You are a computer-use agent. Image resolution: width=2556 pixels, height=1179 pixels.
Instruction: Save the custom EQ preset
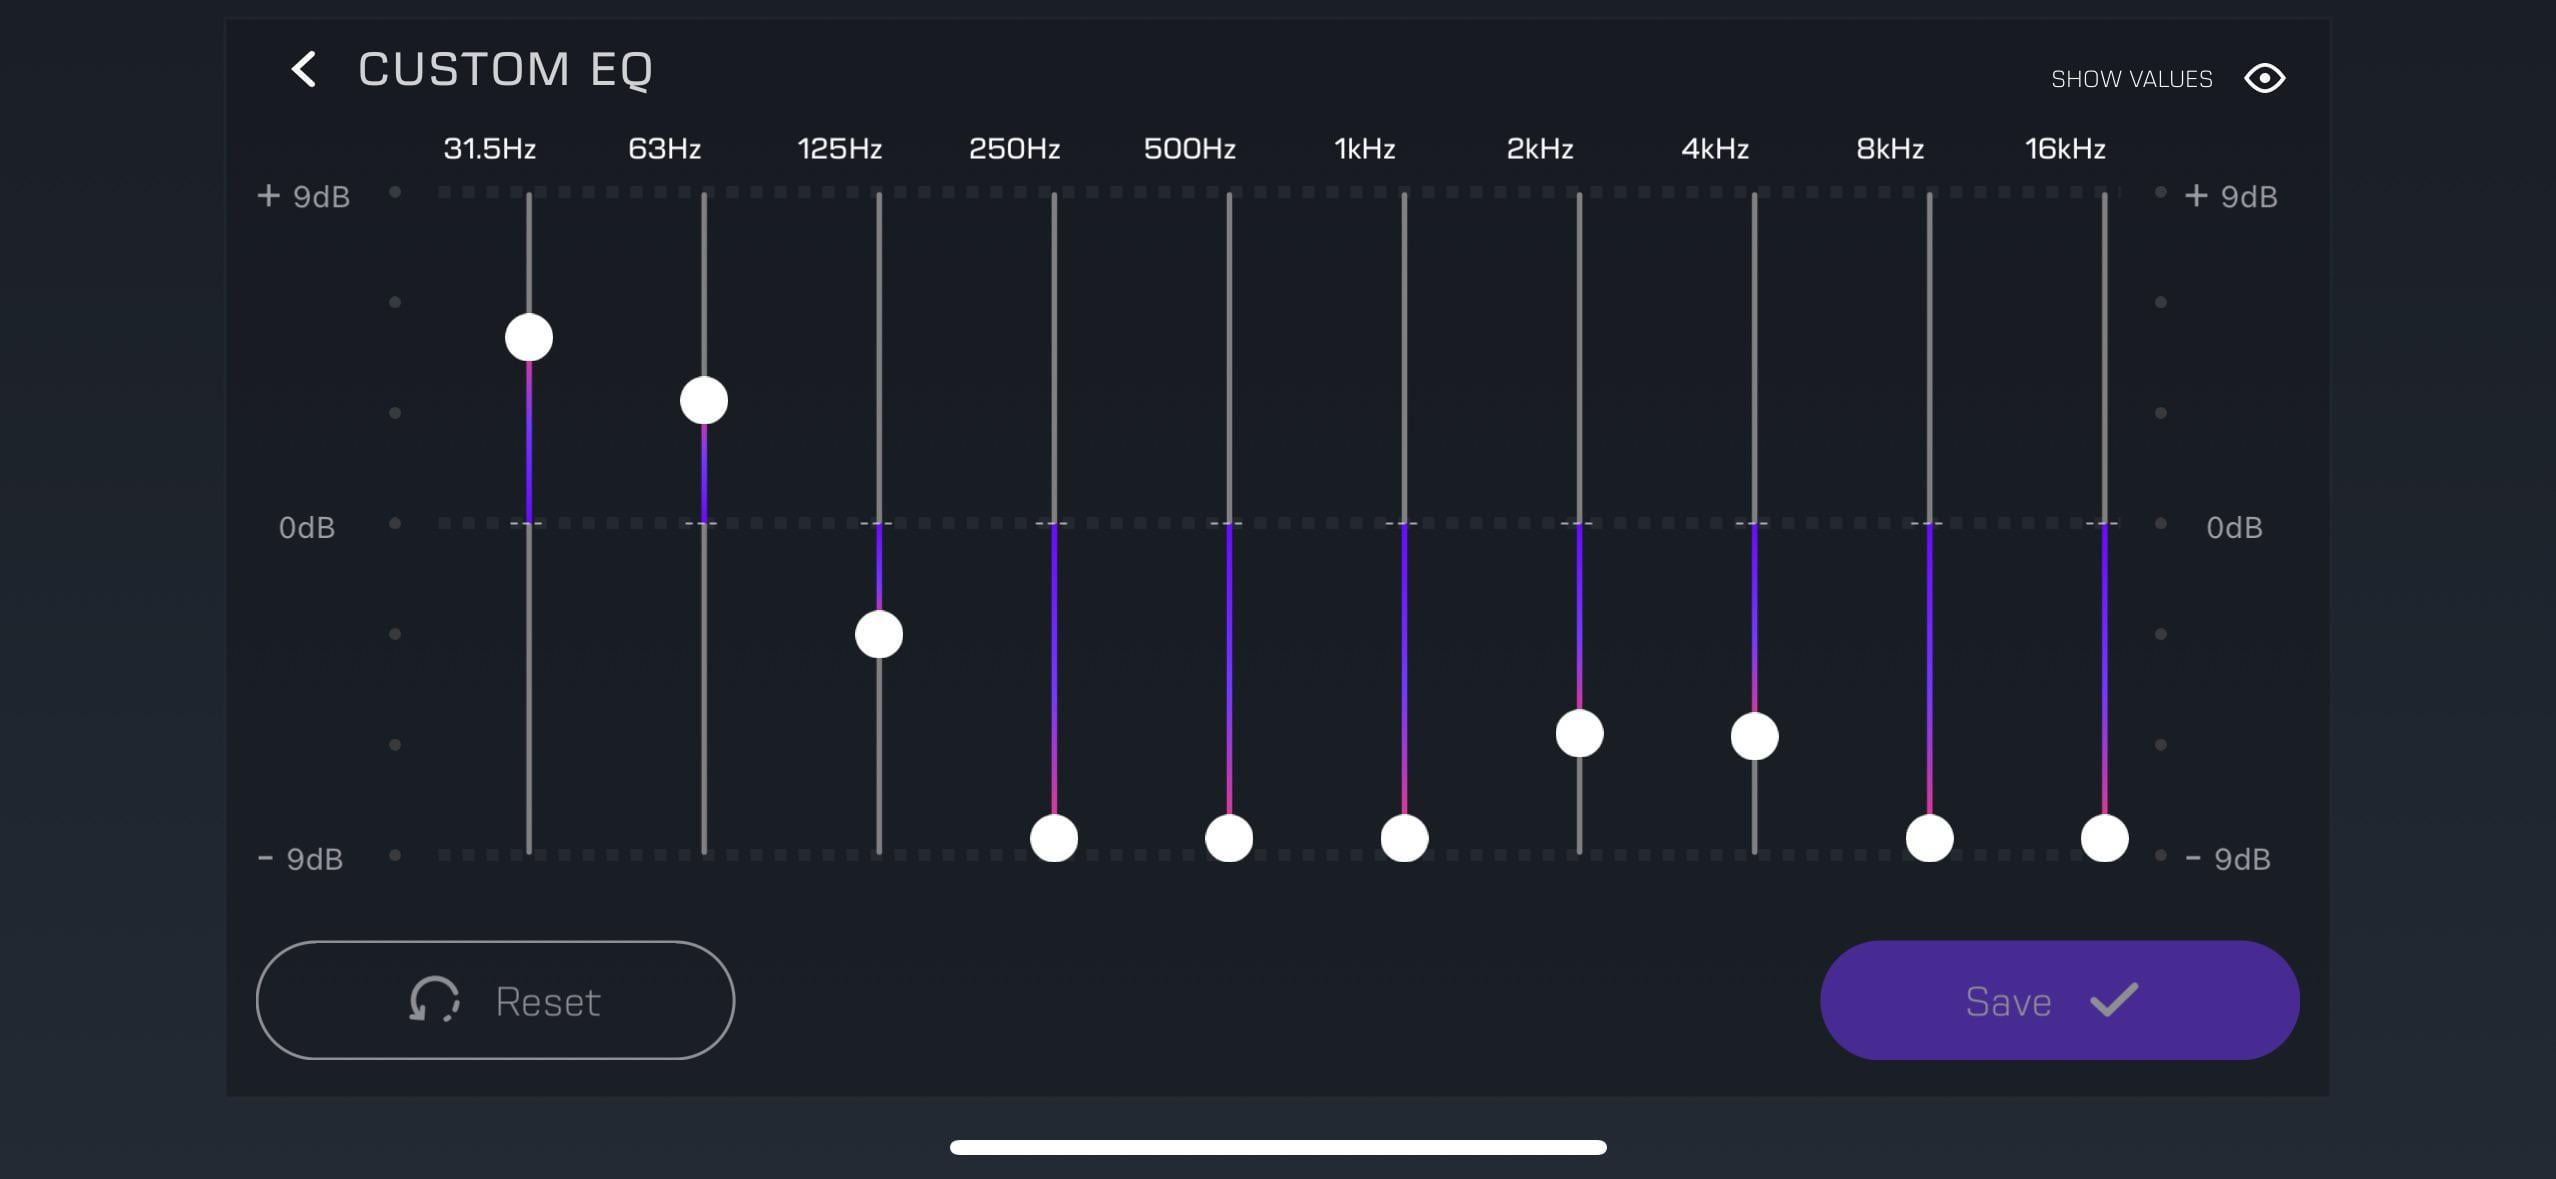pos(2059,1000)
